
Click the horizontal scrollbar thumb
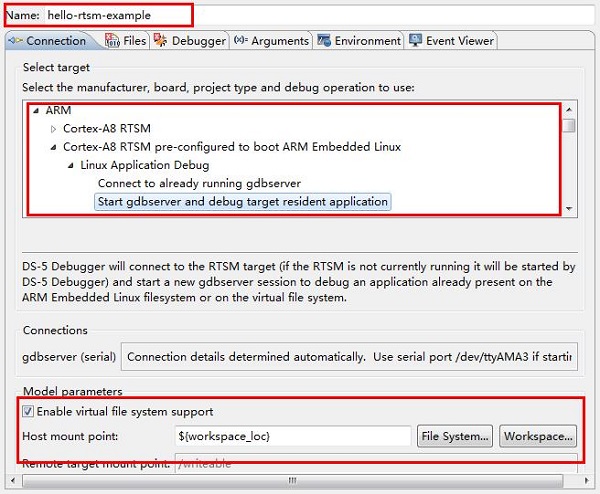(292, 480)
